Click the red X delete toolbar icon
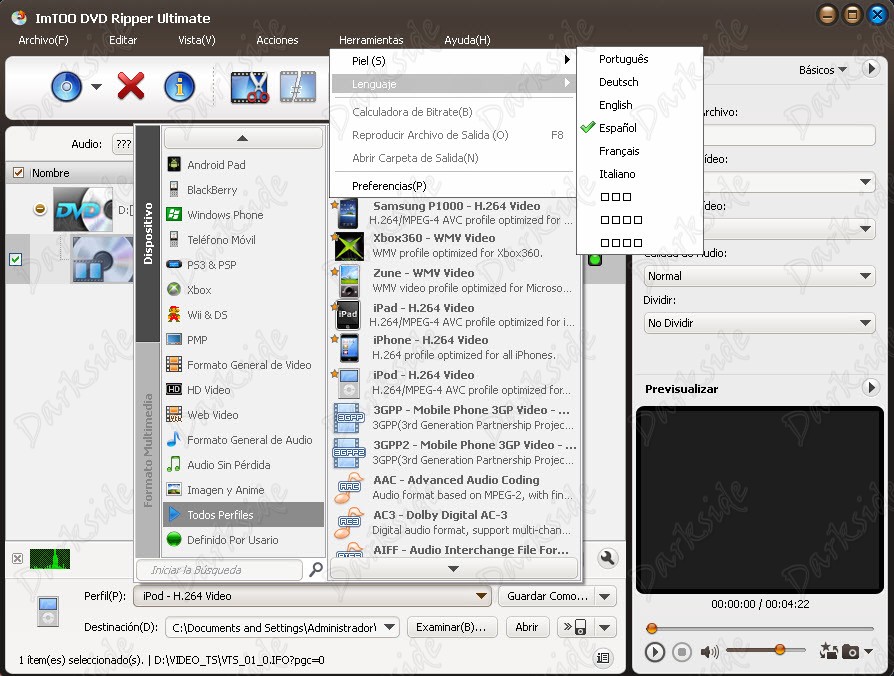Image resolution: width=894 pixels, height=676 pixels. point(130,87)
